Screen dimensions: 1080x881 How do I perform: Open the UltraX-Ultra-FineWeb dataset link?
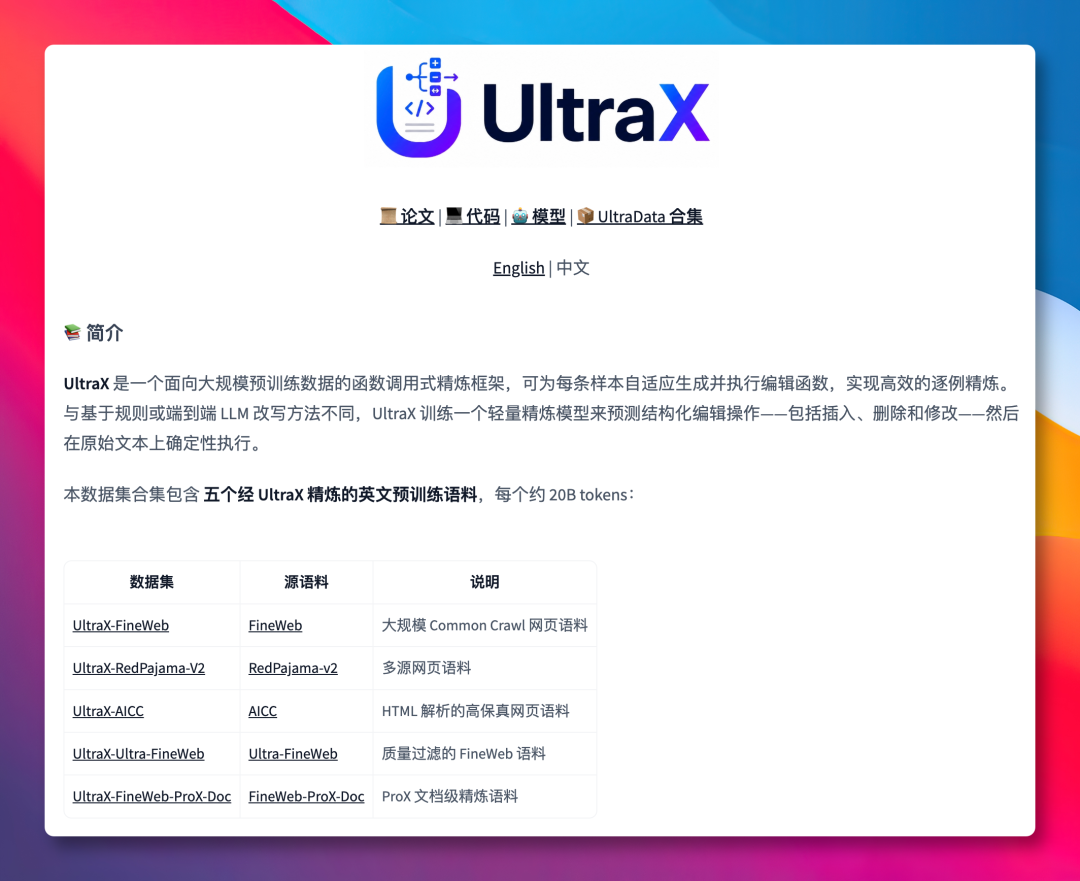click(138, 754)
